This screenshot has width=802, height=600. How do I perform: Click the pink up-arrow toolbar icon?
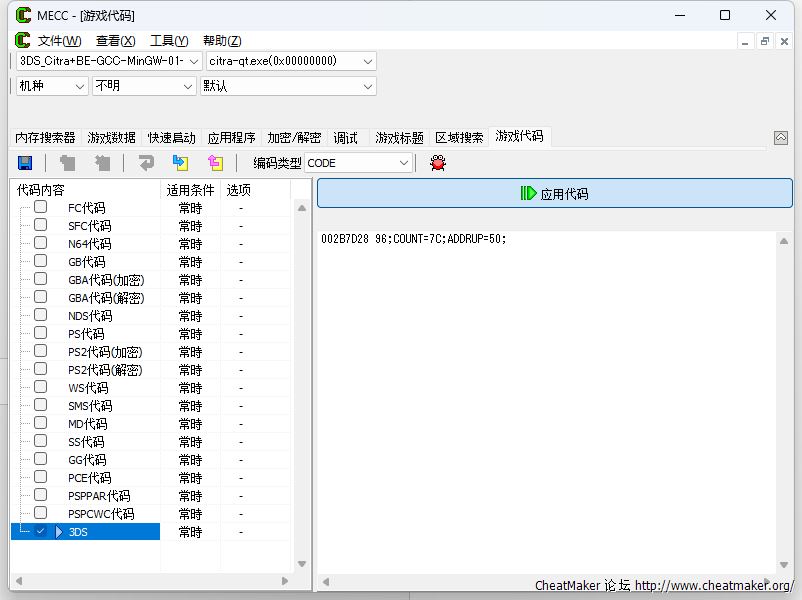(215, 163)
